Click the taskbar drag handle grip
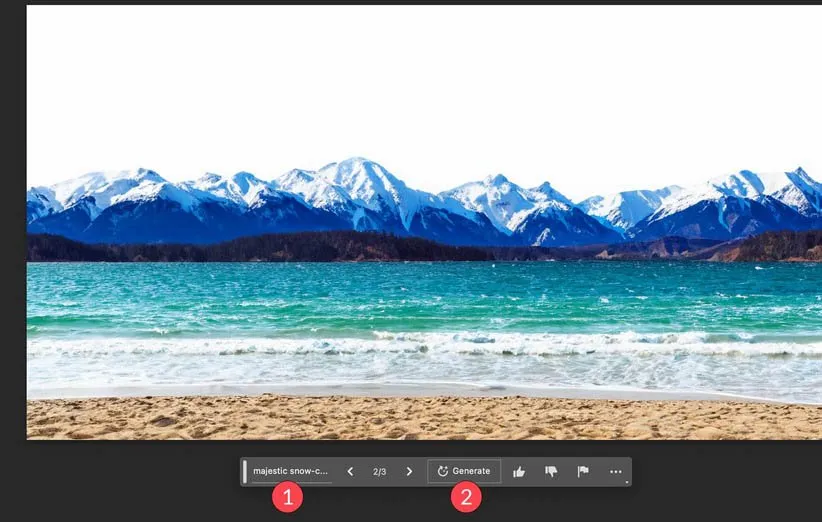Viewport: 822px width, 522px height. tap(245, 471)
